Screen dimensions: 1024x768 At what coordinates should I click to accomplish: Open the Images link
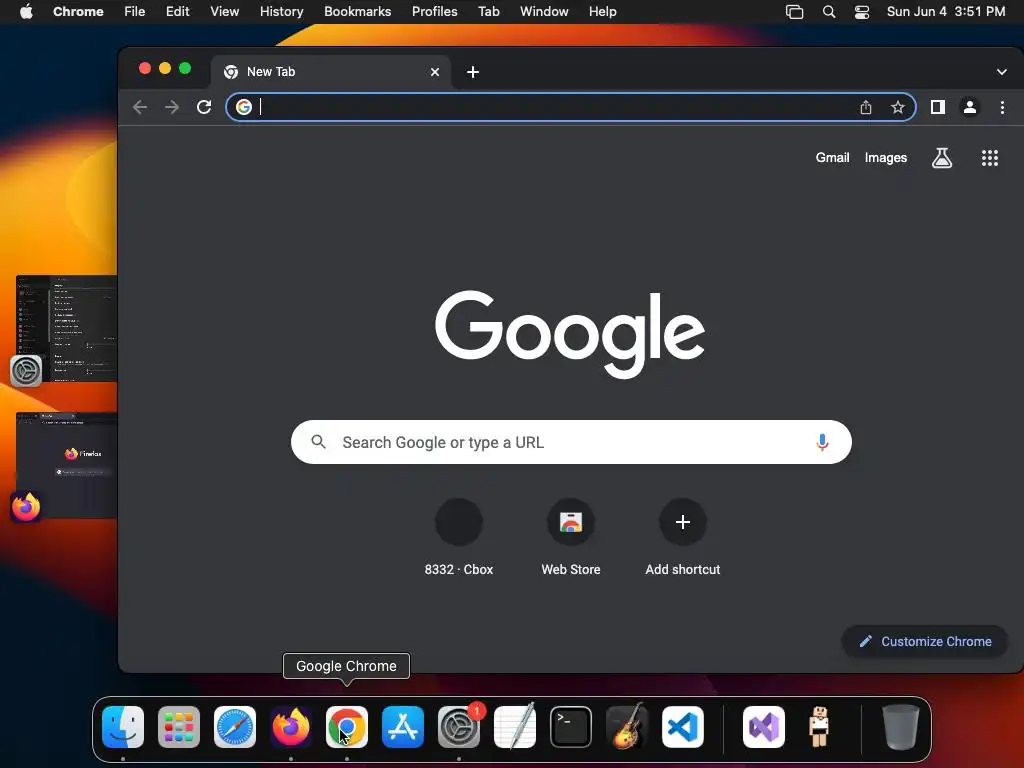[x=886, y=157]
